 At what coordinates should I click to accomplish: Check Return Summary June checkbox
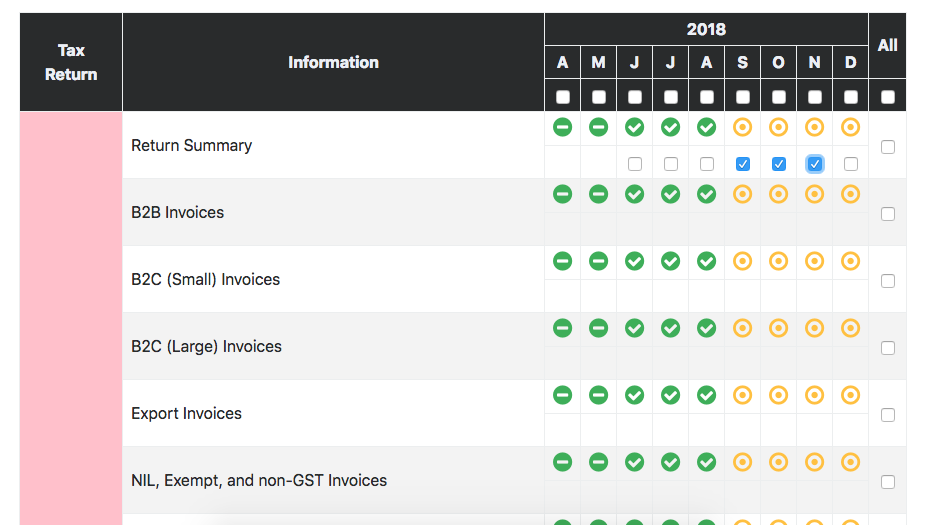coord(635,164)
